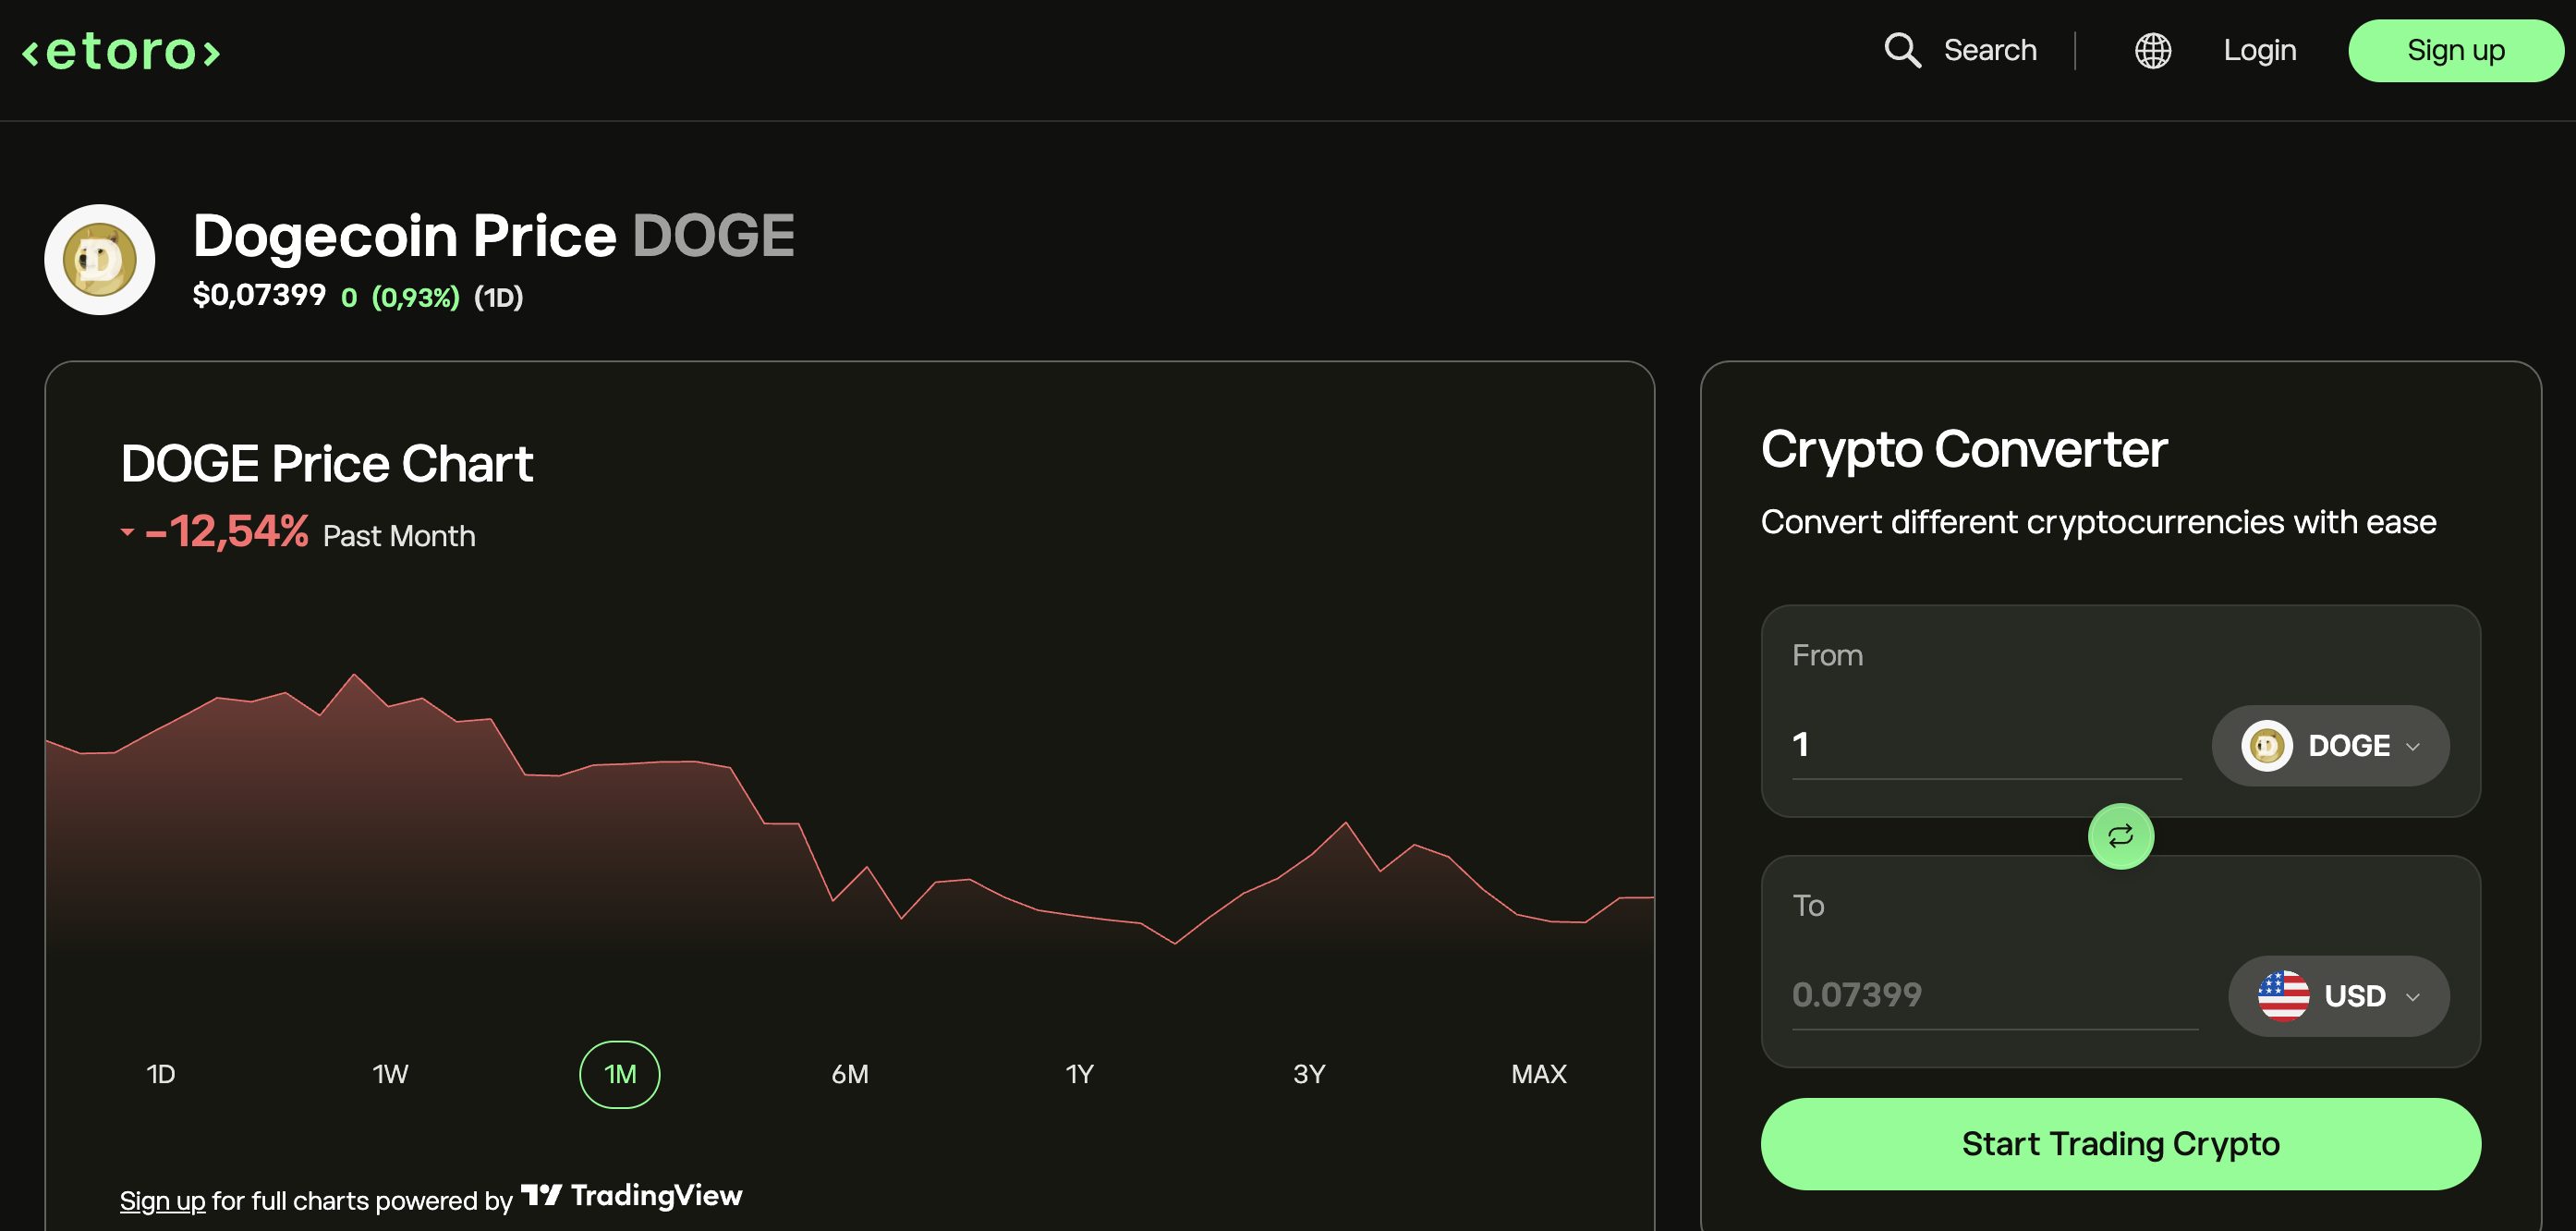Screen dimensions: 2576x1231
Task: Open the USD currency dropdown
Action: click(2338, 996)
